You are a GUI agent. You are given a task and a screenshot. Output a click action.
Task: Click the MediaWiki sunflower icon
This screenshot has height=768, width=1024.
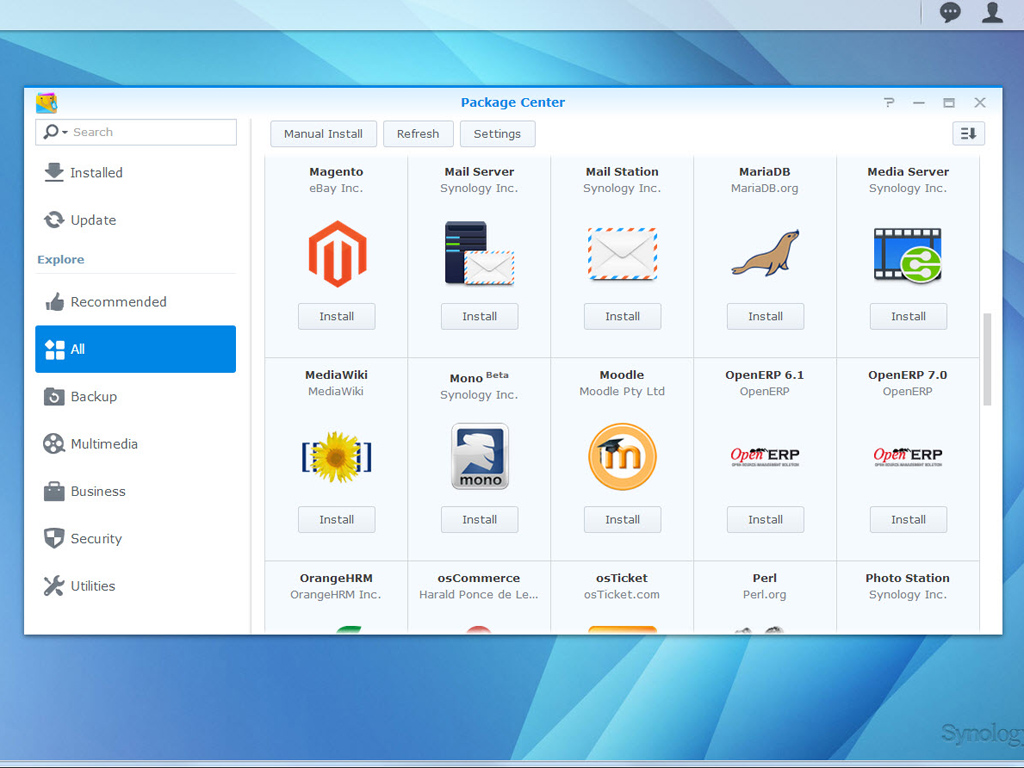[336, 457]
